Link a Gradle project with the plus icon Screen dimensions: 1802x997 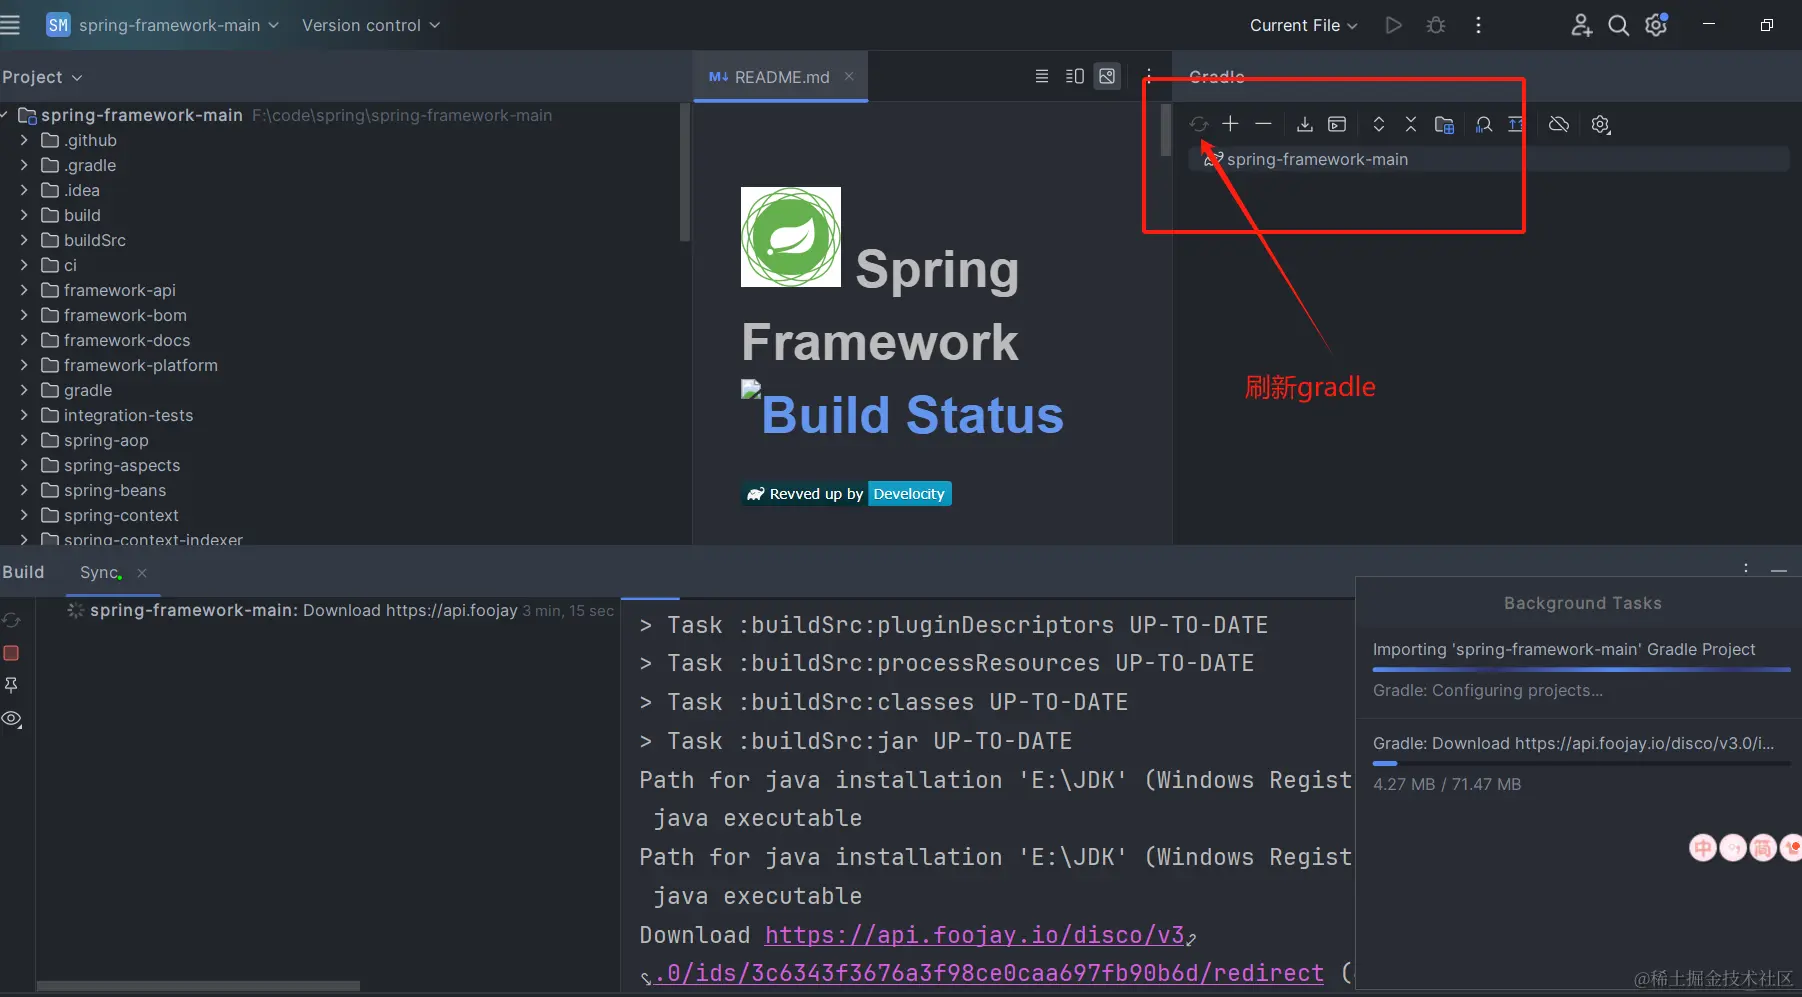coord(1231,123)
